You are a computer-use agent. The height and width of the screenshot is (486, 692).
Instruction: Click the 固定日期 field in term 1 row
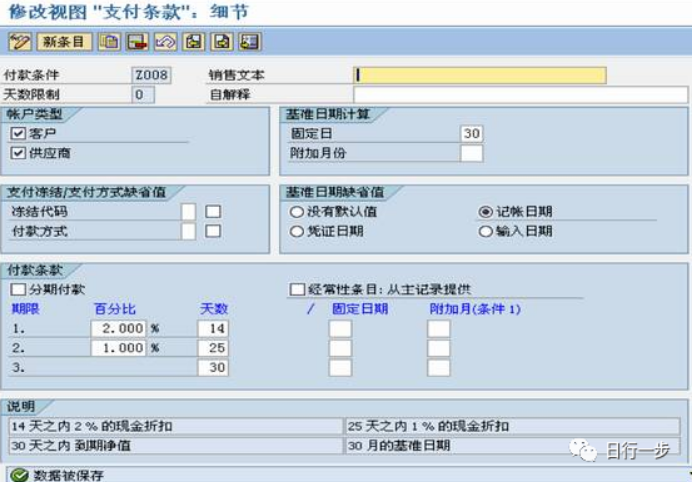[x=340, y=328]
